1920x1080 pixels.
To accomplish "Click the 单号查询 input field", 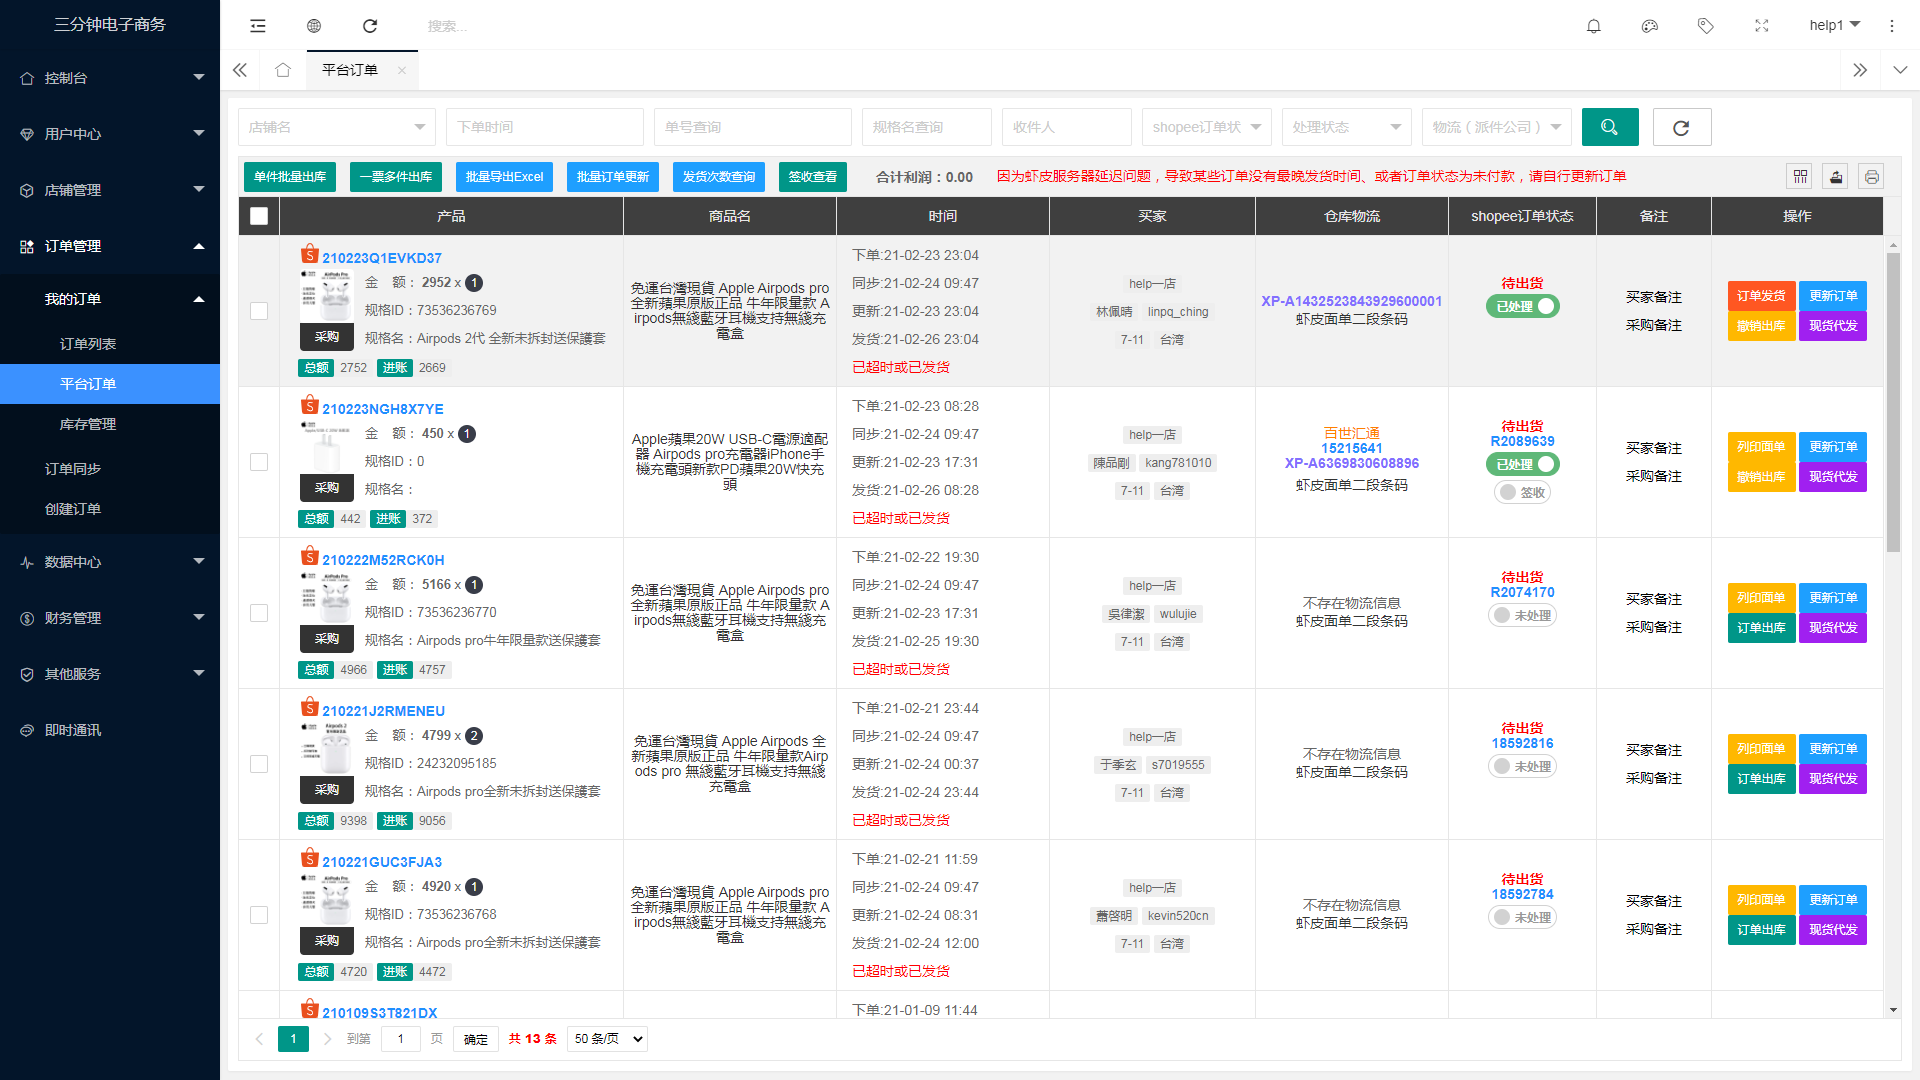I will point(752,127).
